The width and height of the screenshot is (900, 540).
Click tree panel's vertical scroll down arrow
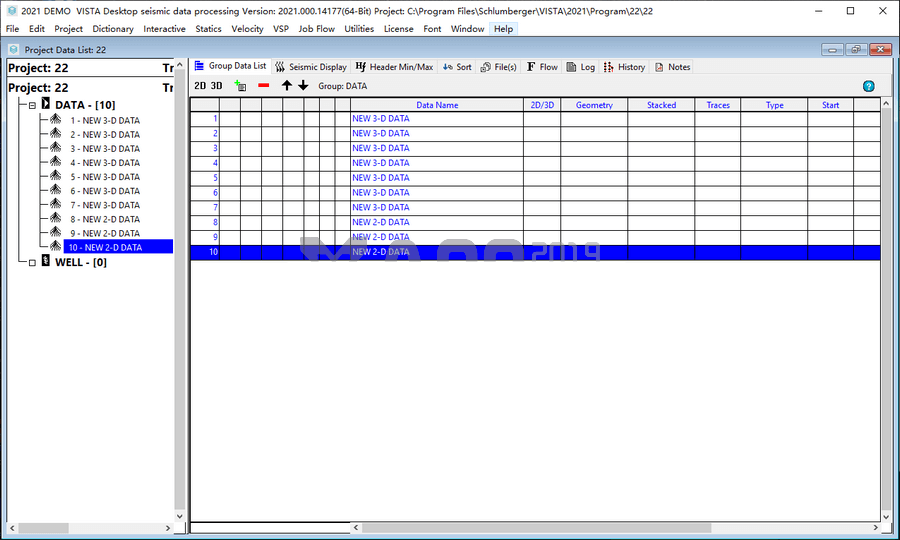[180, 516]
